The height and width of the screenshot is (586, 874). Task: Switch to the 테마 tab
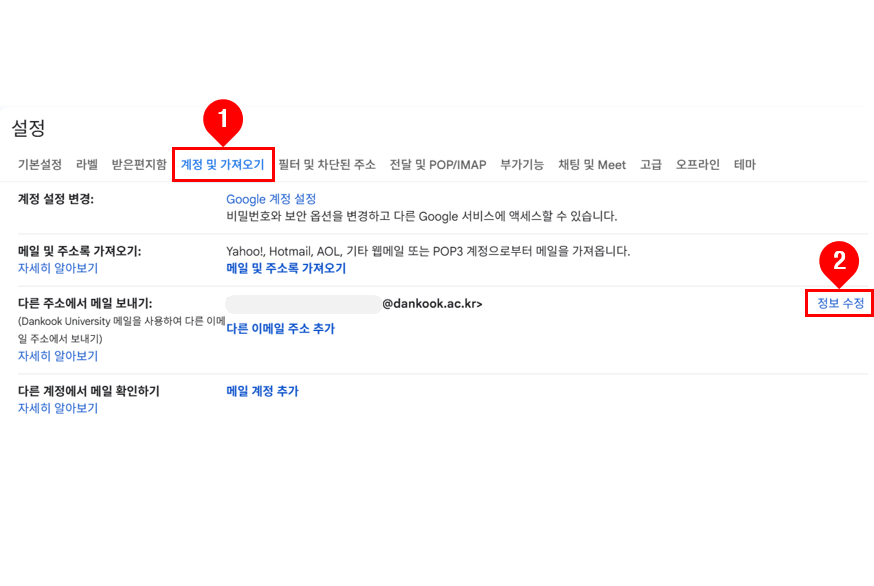[745, 165]
